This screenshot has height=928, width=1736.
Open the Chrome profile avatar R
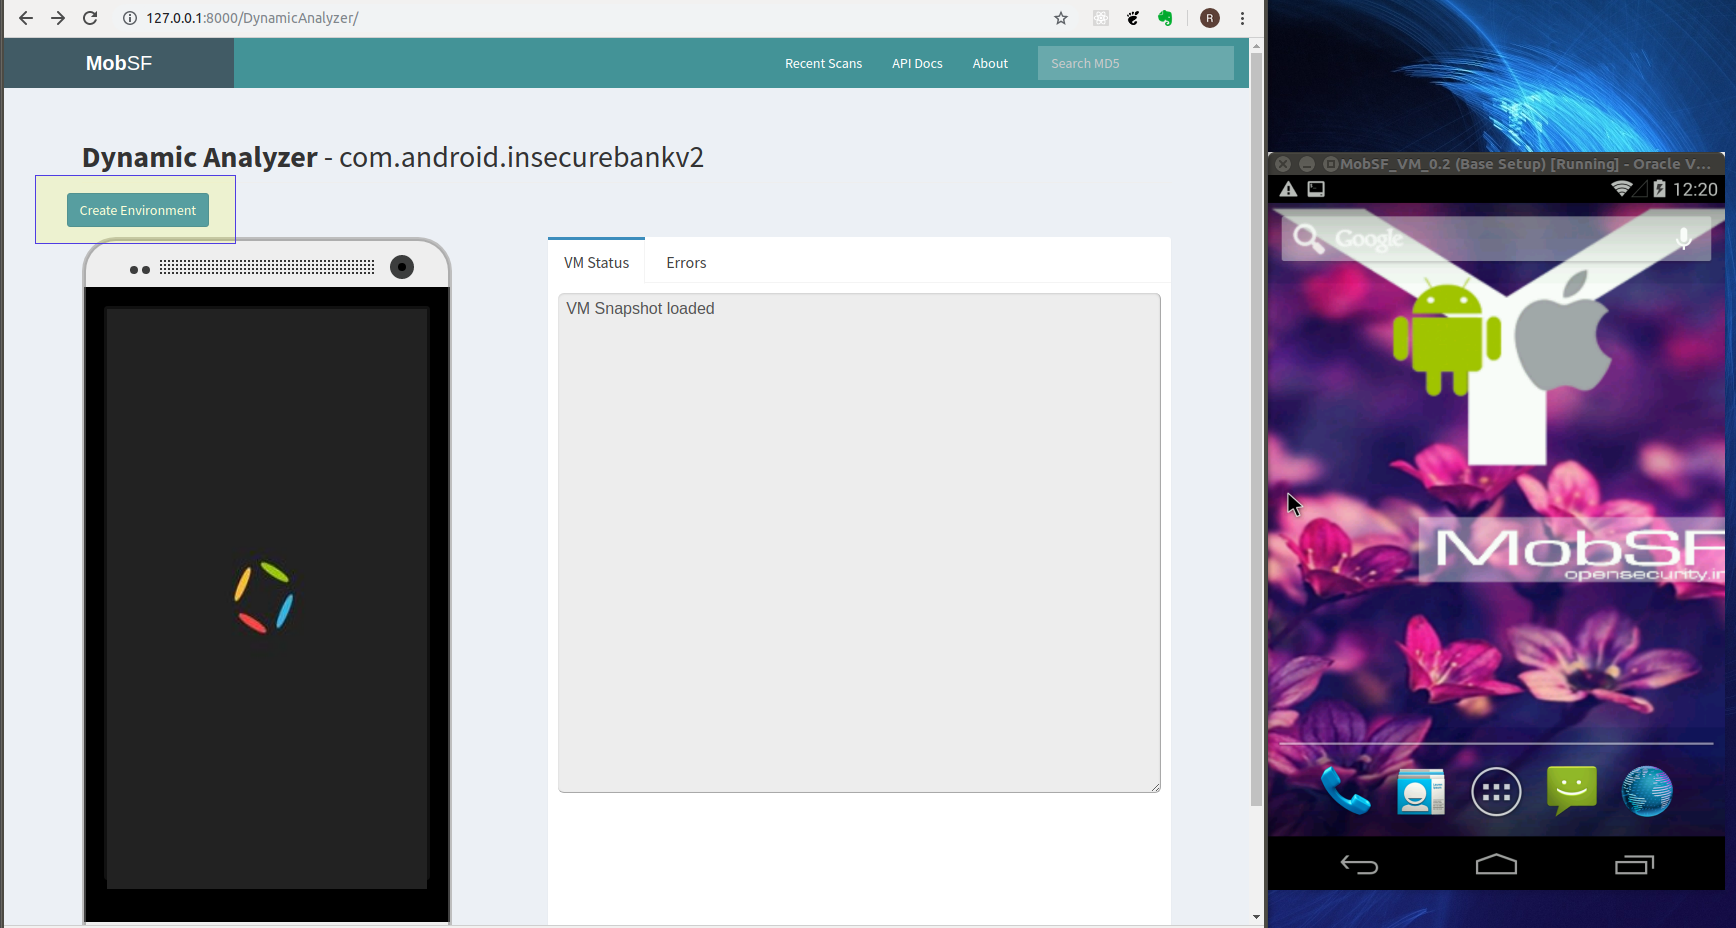[x=1210, y=18]
